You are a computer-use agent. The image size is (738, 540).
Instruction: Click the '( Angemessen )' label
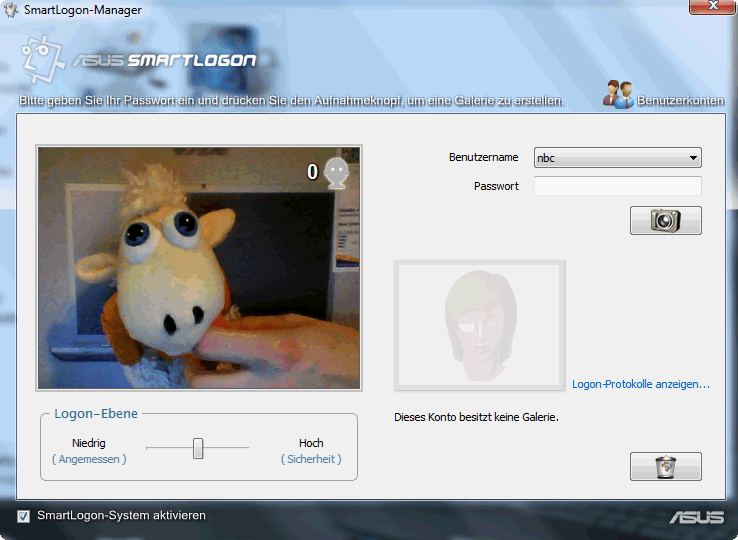[x=89, y=459]
